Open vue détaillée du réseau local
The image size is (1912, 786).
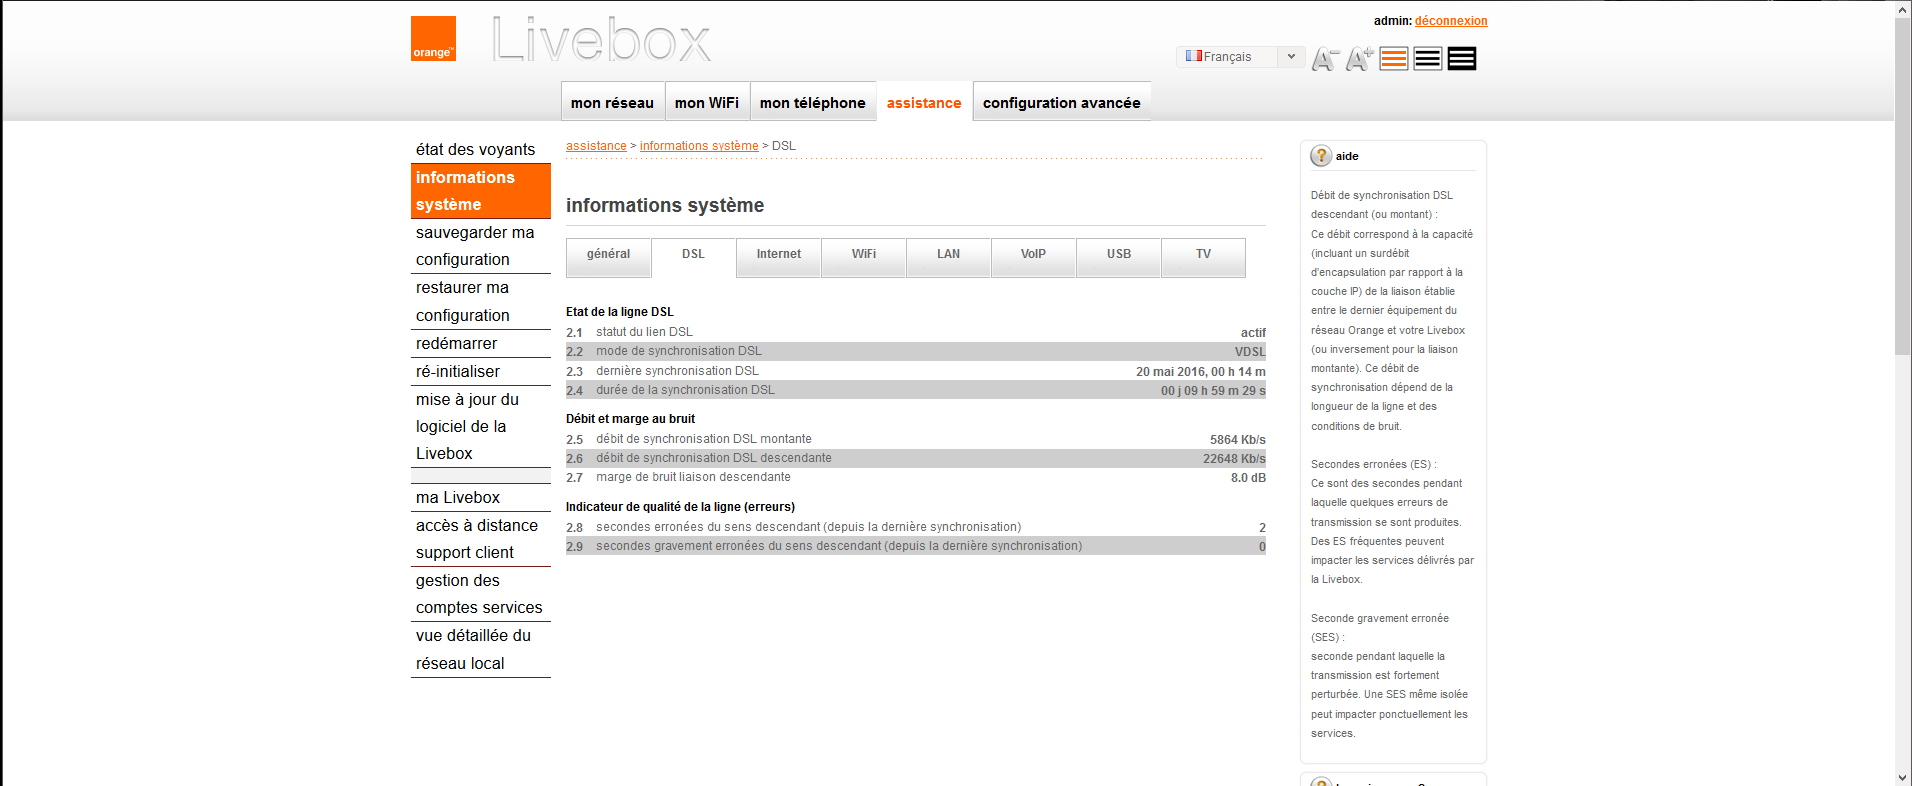pos(481,649)
